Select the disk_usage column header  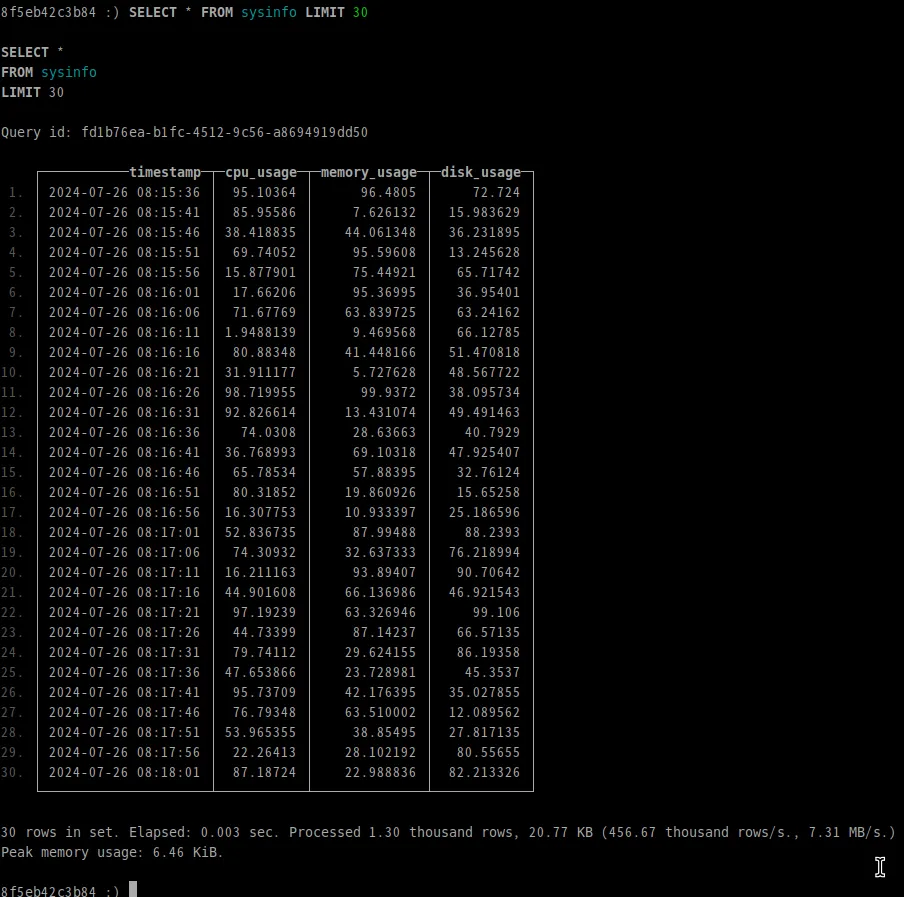pyautogui.click(x=481, y=172)
